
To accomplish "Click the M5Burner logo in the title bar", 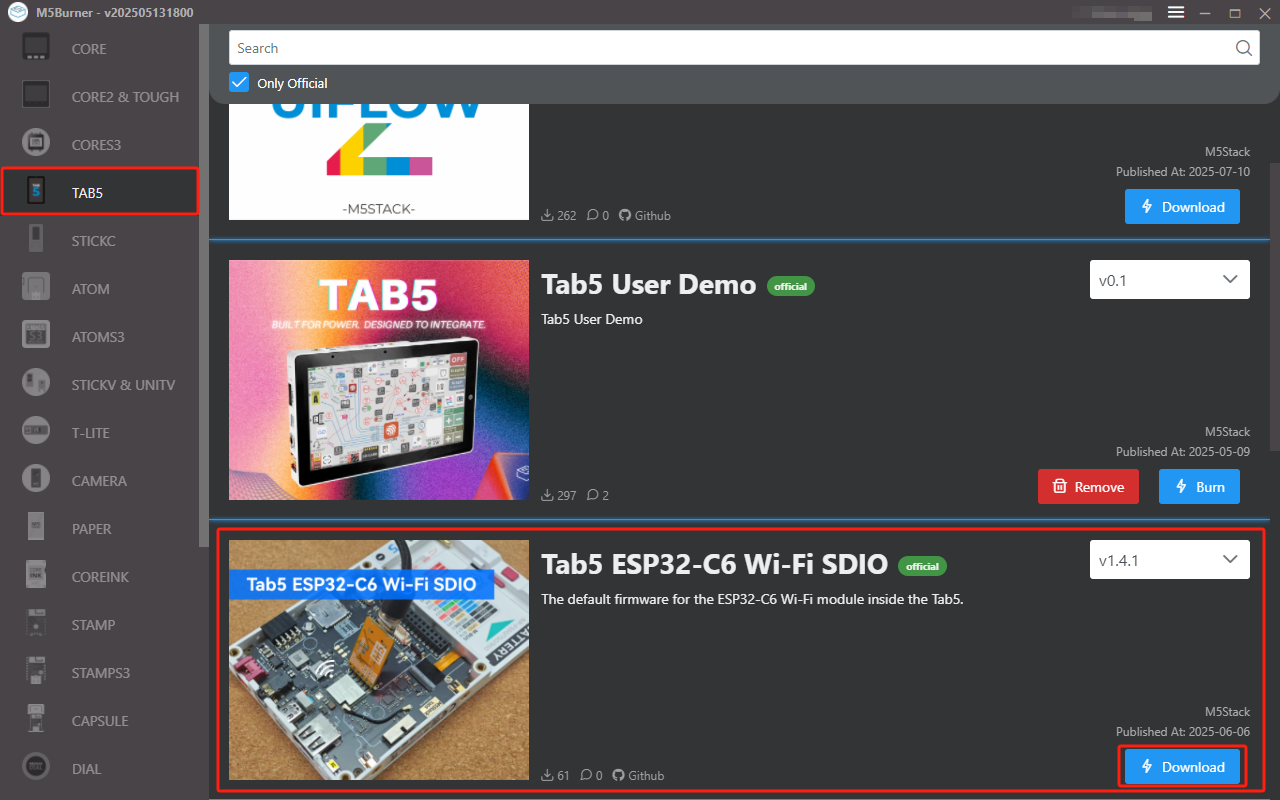I will coord(17,12).
